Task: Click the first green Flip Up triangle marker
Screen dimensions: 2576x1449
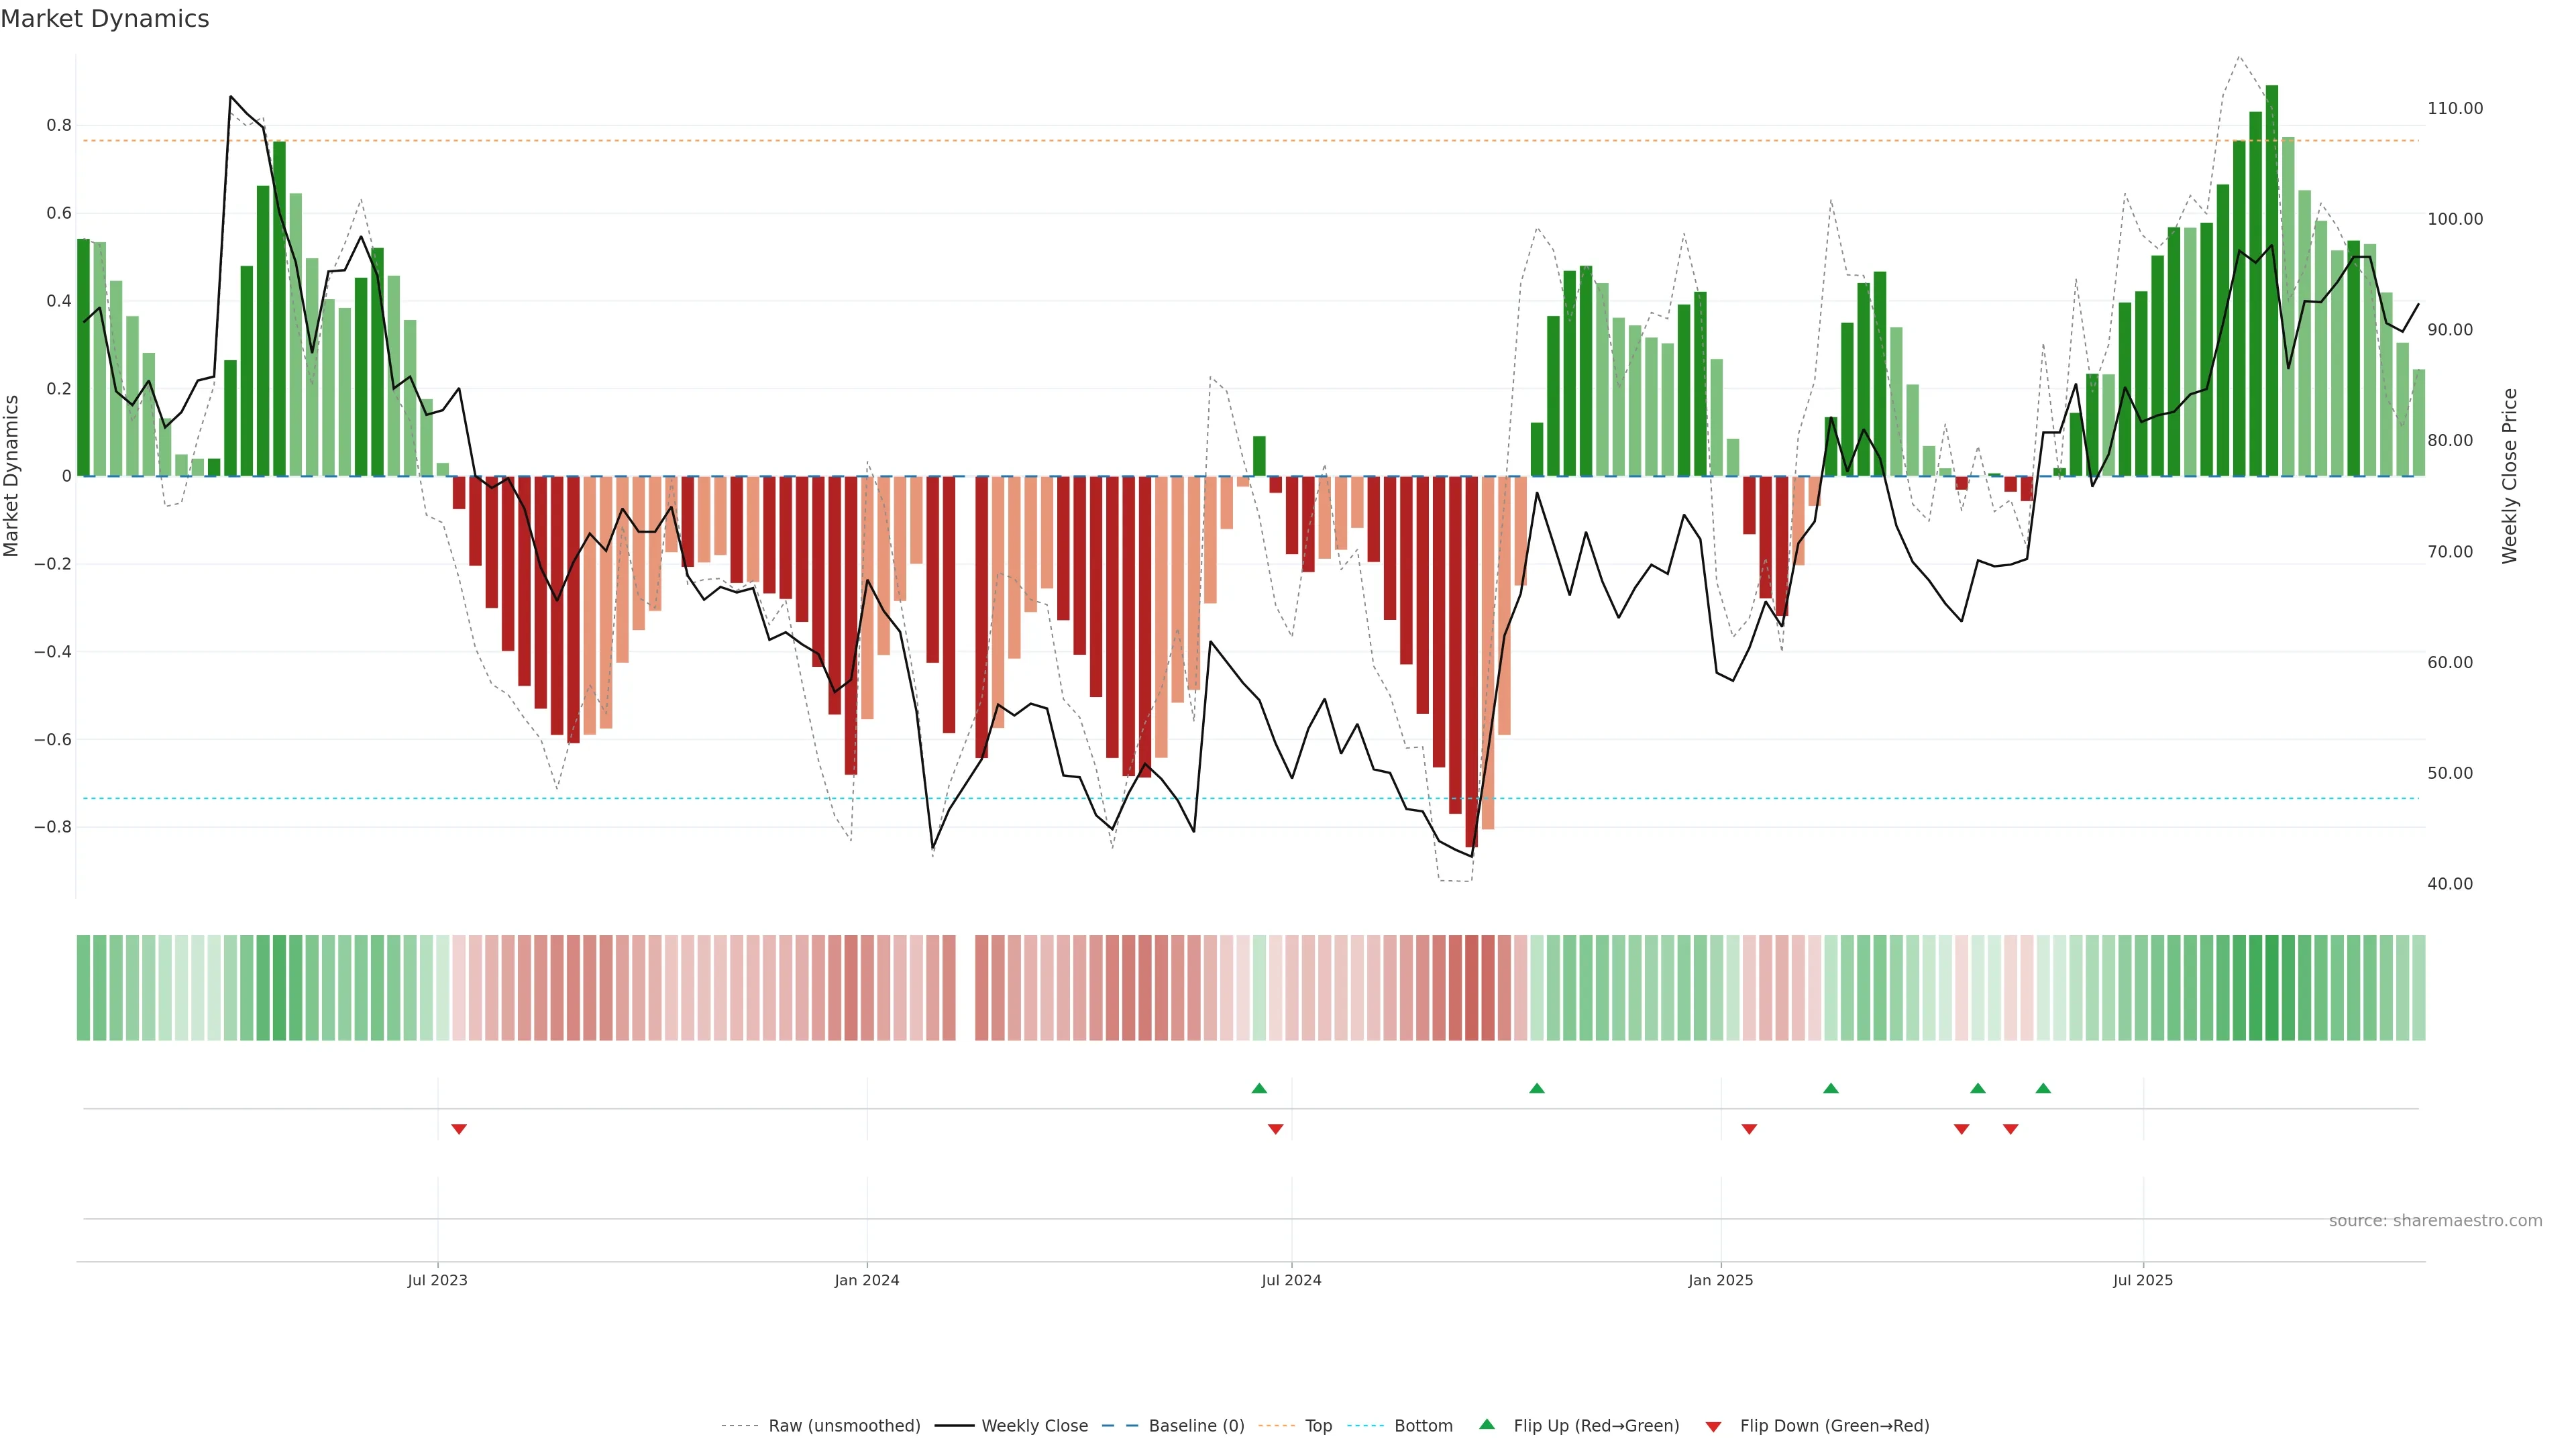Action: coord(1259,1088)
